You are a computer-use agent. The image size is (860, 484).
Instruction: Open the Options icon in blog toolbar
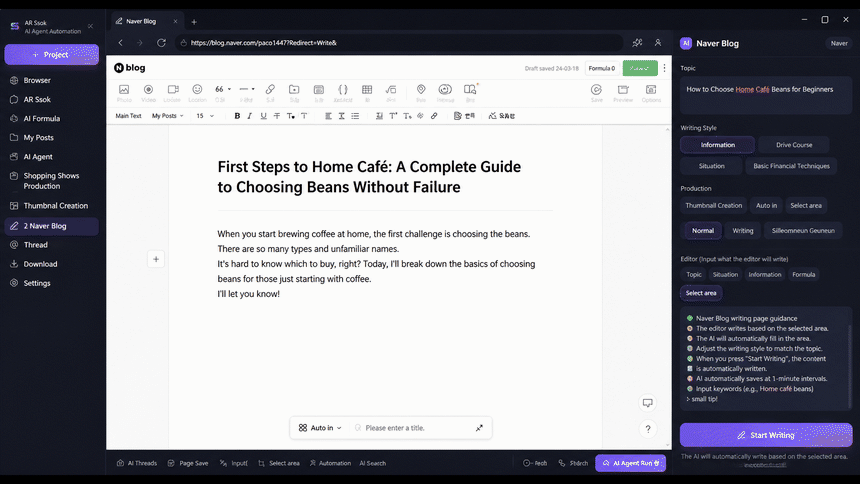[651, 93]
